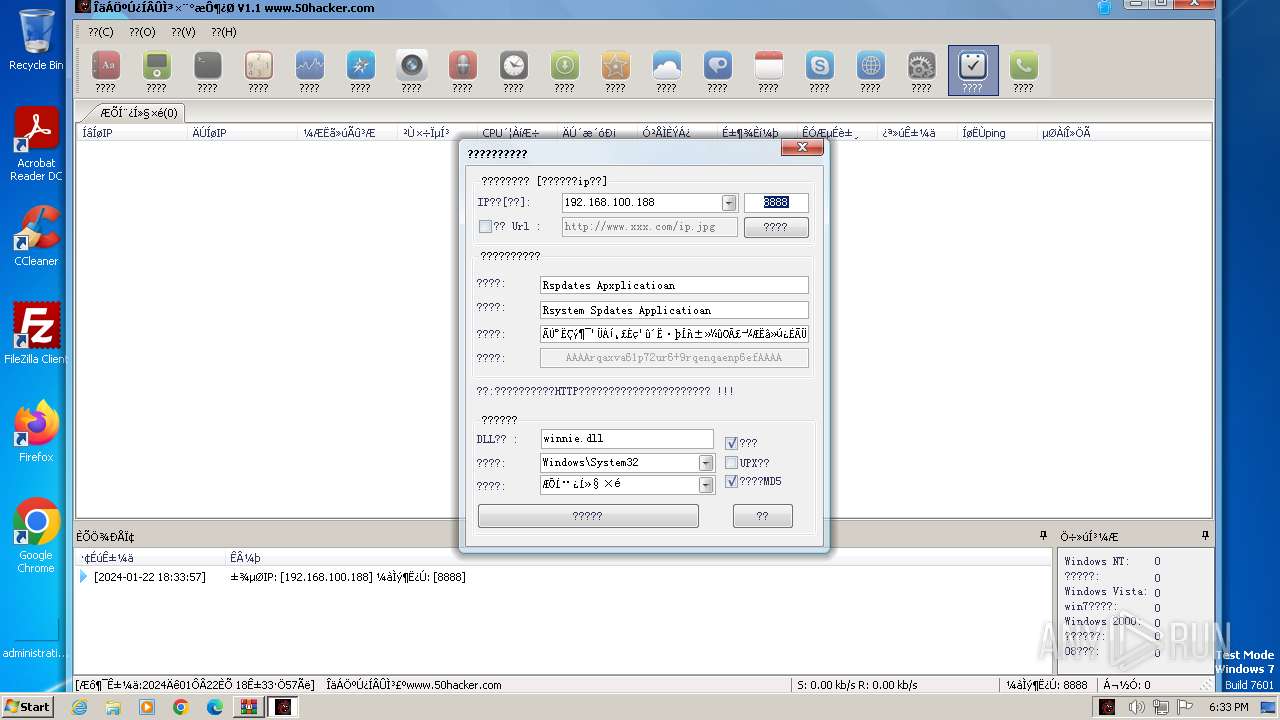Expand the dropdown below Windows\System32
This screenshot has height=720, width=1280.
(706, 485)
